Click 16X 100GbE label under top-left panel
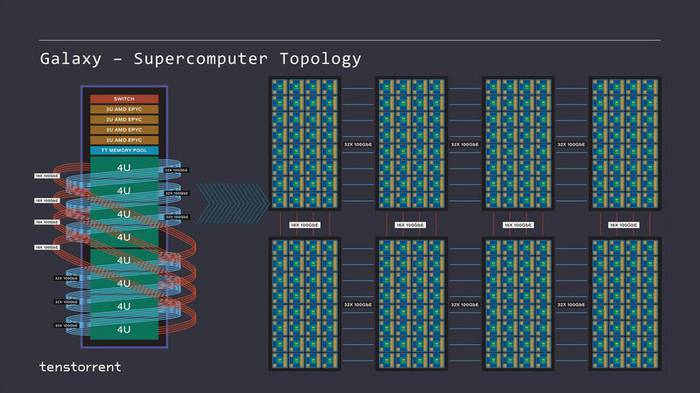The width and height of the screenshot is (700, 393). point(304,225)
